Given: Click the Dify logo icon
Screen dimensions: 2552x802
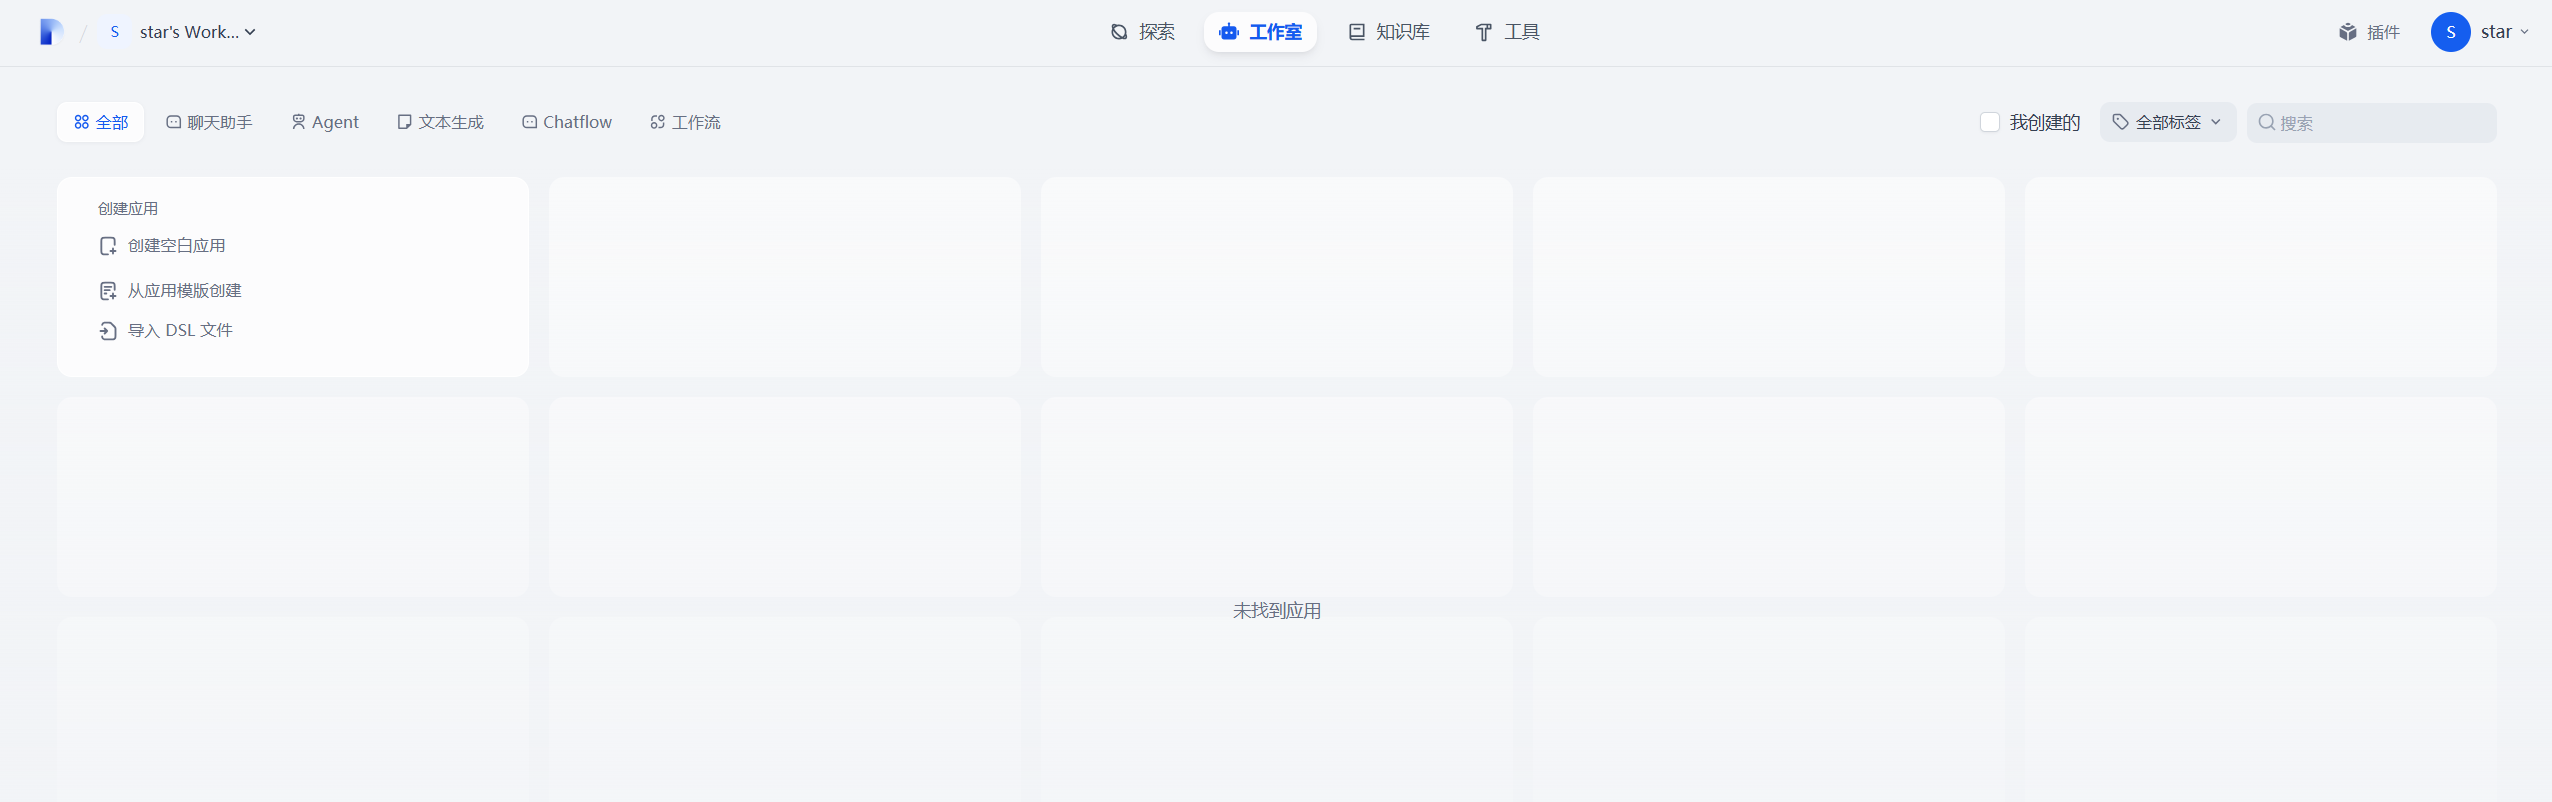Looking at the screenshot, I should click(51, 32).
